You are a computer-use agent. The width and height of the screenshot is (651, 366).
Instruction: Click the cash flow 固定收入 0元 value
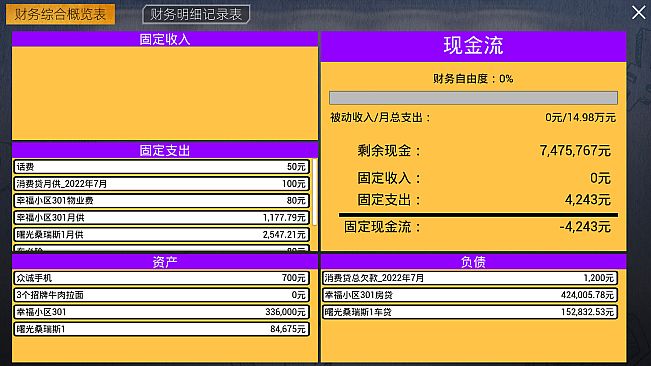pos(600,178)
